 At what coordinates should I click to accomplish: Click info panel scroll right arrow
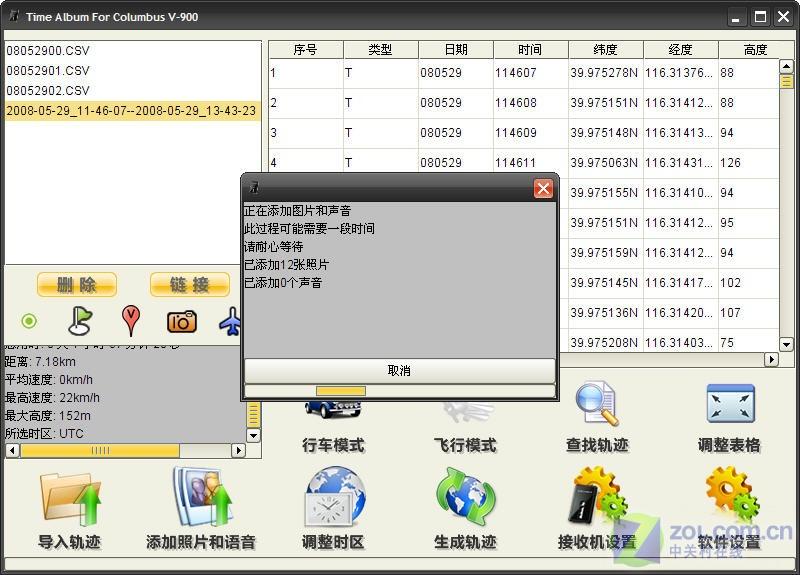(238, 451)
